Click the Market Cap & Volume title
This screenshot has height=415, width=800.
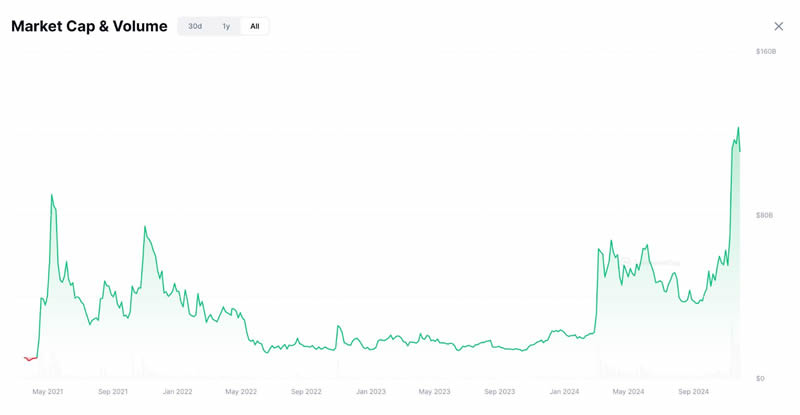(x=89, y=26)
